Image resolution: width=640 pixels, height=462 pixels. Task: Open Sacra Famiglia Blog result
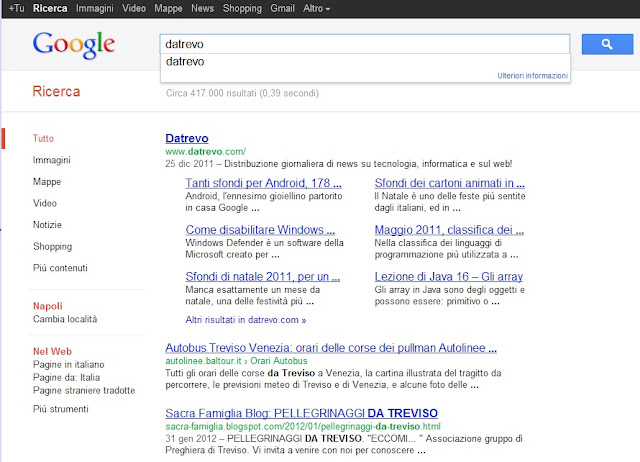(302, 413)
